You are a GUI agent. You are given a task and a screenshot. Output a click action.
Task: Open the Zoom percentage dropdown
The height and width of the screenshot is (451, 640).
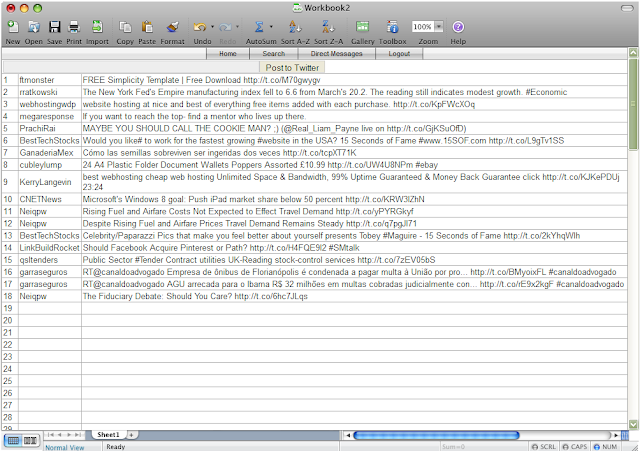(439, 27)
